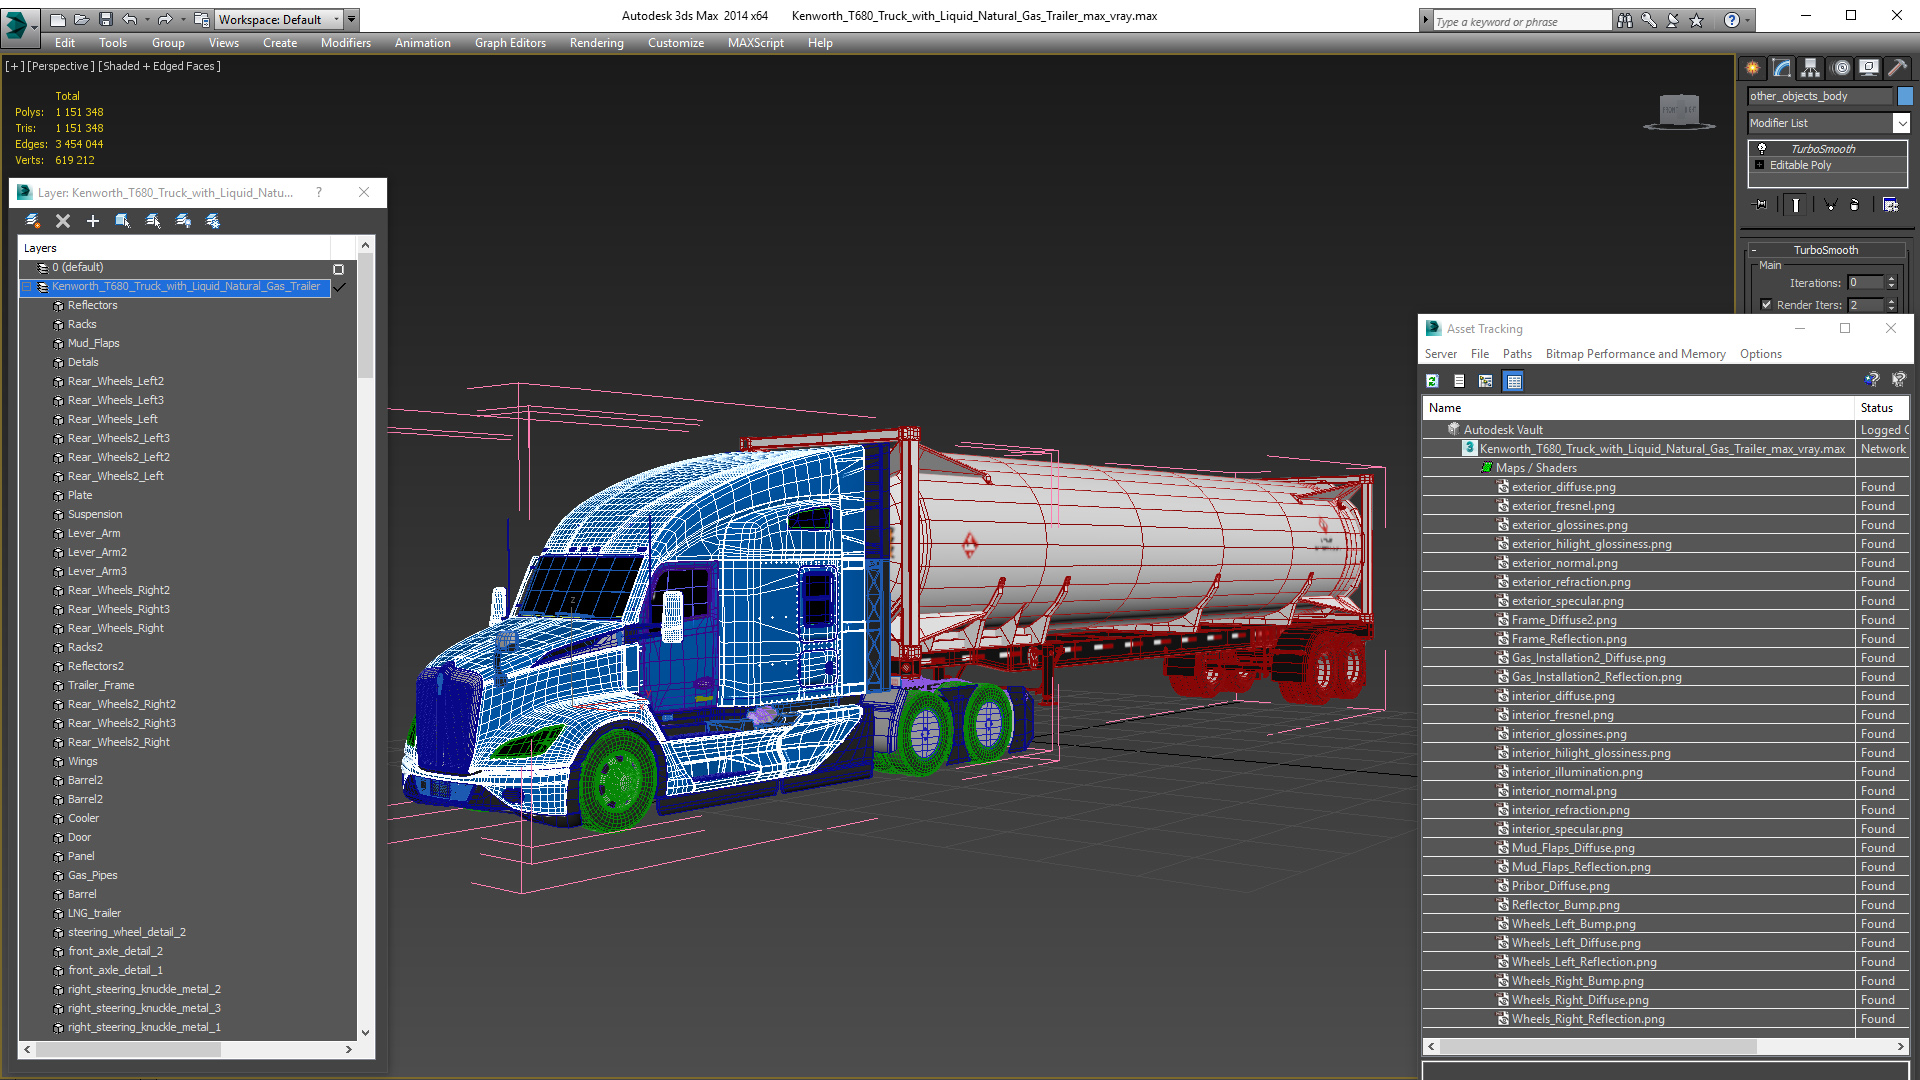Screen dimensions: 1920x1080
Task: Click the Status column header in Asset Tracking
Action: point(1882,408)
